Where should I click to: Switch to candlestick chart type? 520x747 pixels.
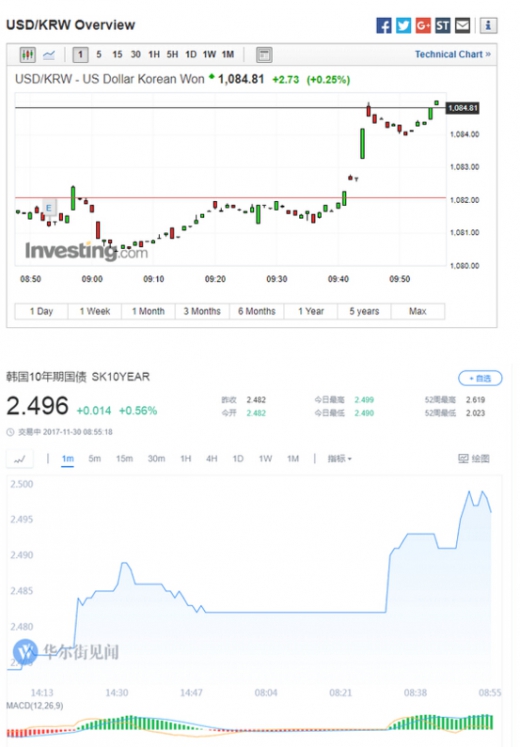[x=28, y=55]
